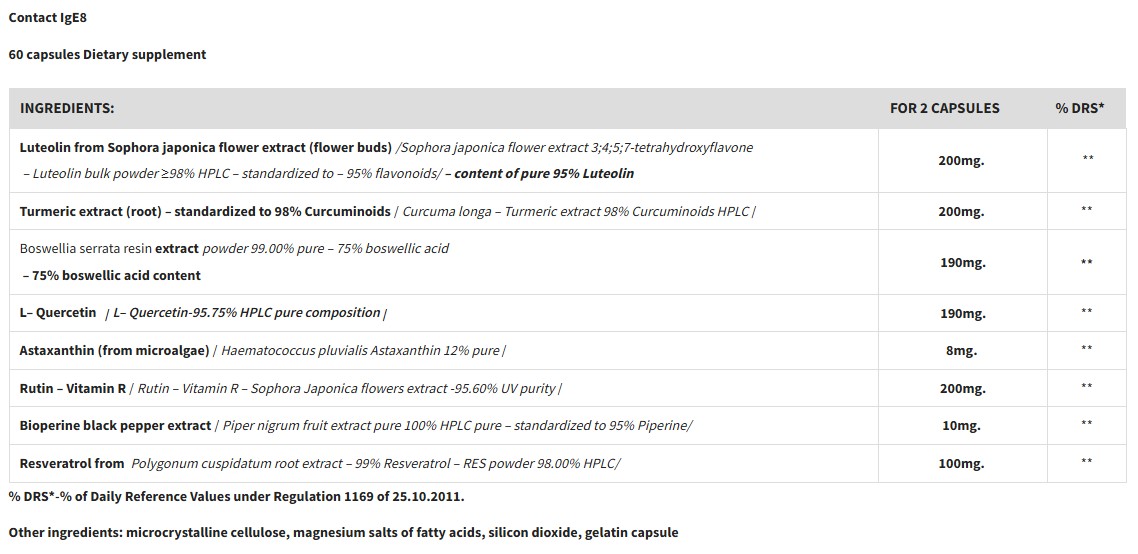Click the FOR 2 CAPSULES column header
The height and width of the screenshot is (554, 1138).
pos(944,108)
